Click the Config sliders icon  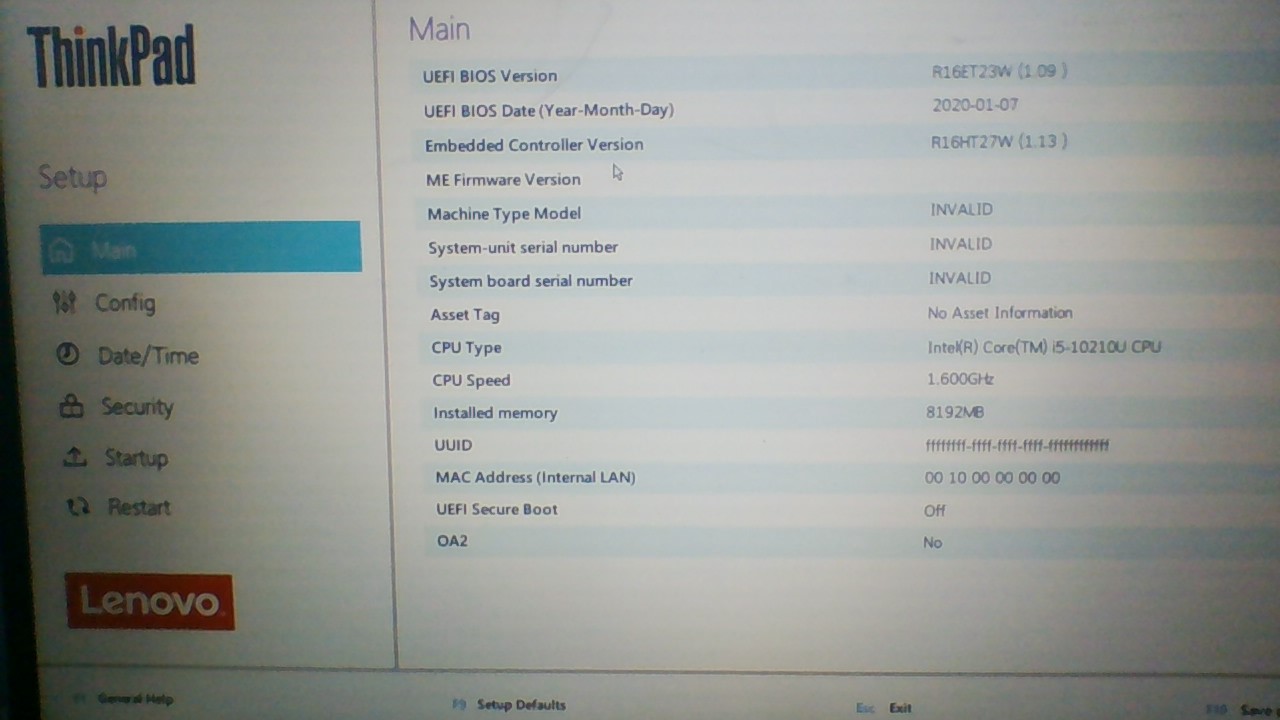click(x=64, y=302)
